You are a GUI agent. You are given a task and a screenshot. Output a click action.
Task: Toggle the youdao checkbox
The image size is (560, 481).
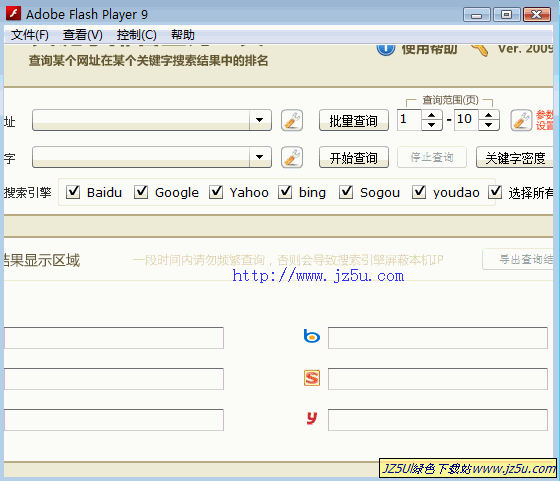[x=419, y=192]
